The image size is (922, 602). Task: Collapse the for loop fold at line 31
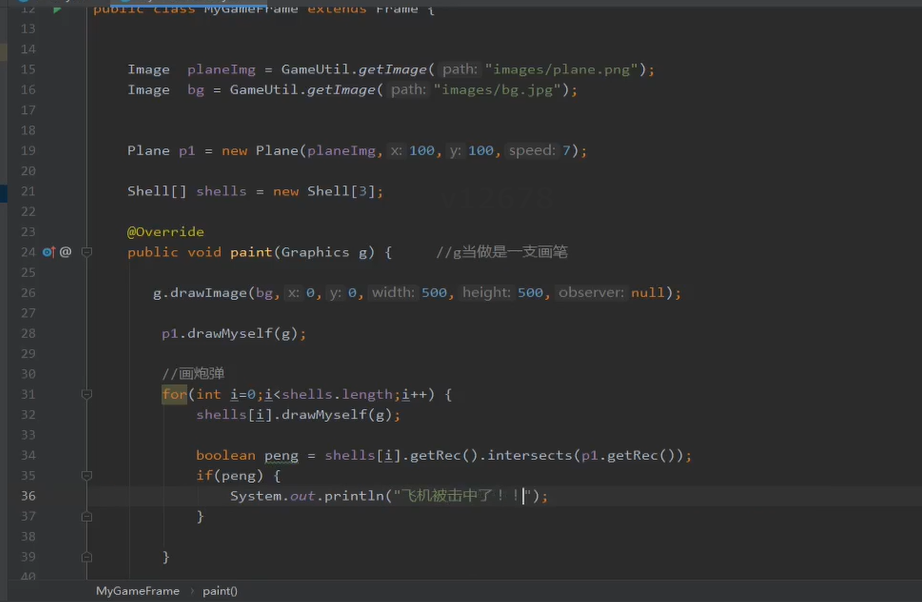[86, 394]
